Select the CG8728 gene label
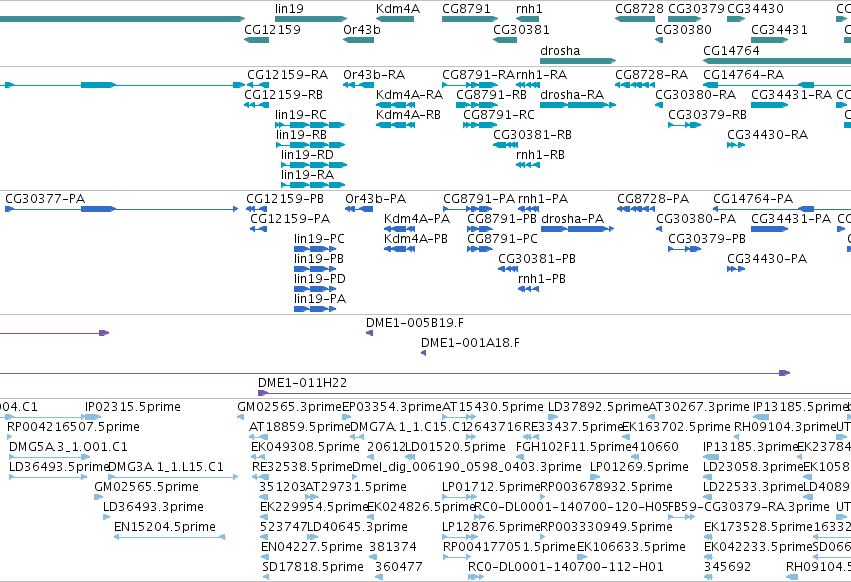851x582 pixels. pyautogui.click(x=639, y=9)
